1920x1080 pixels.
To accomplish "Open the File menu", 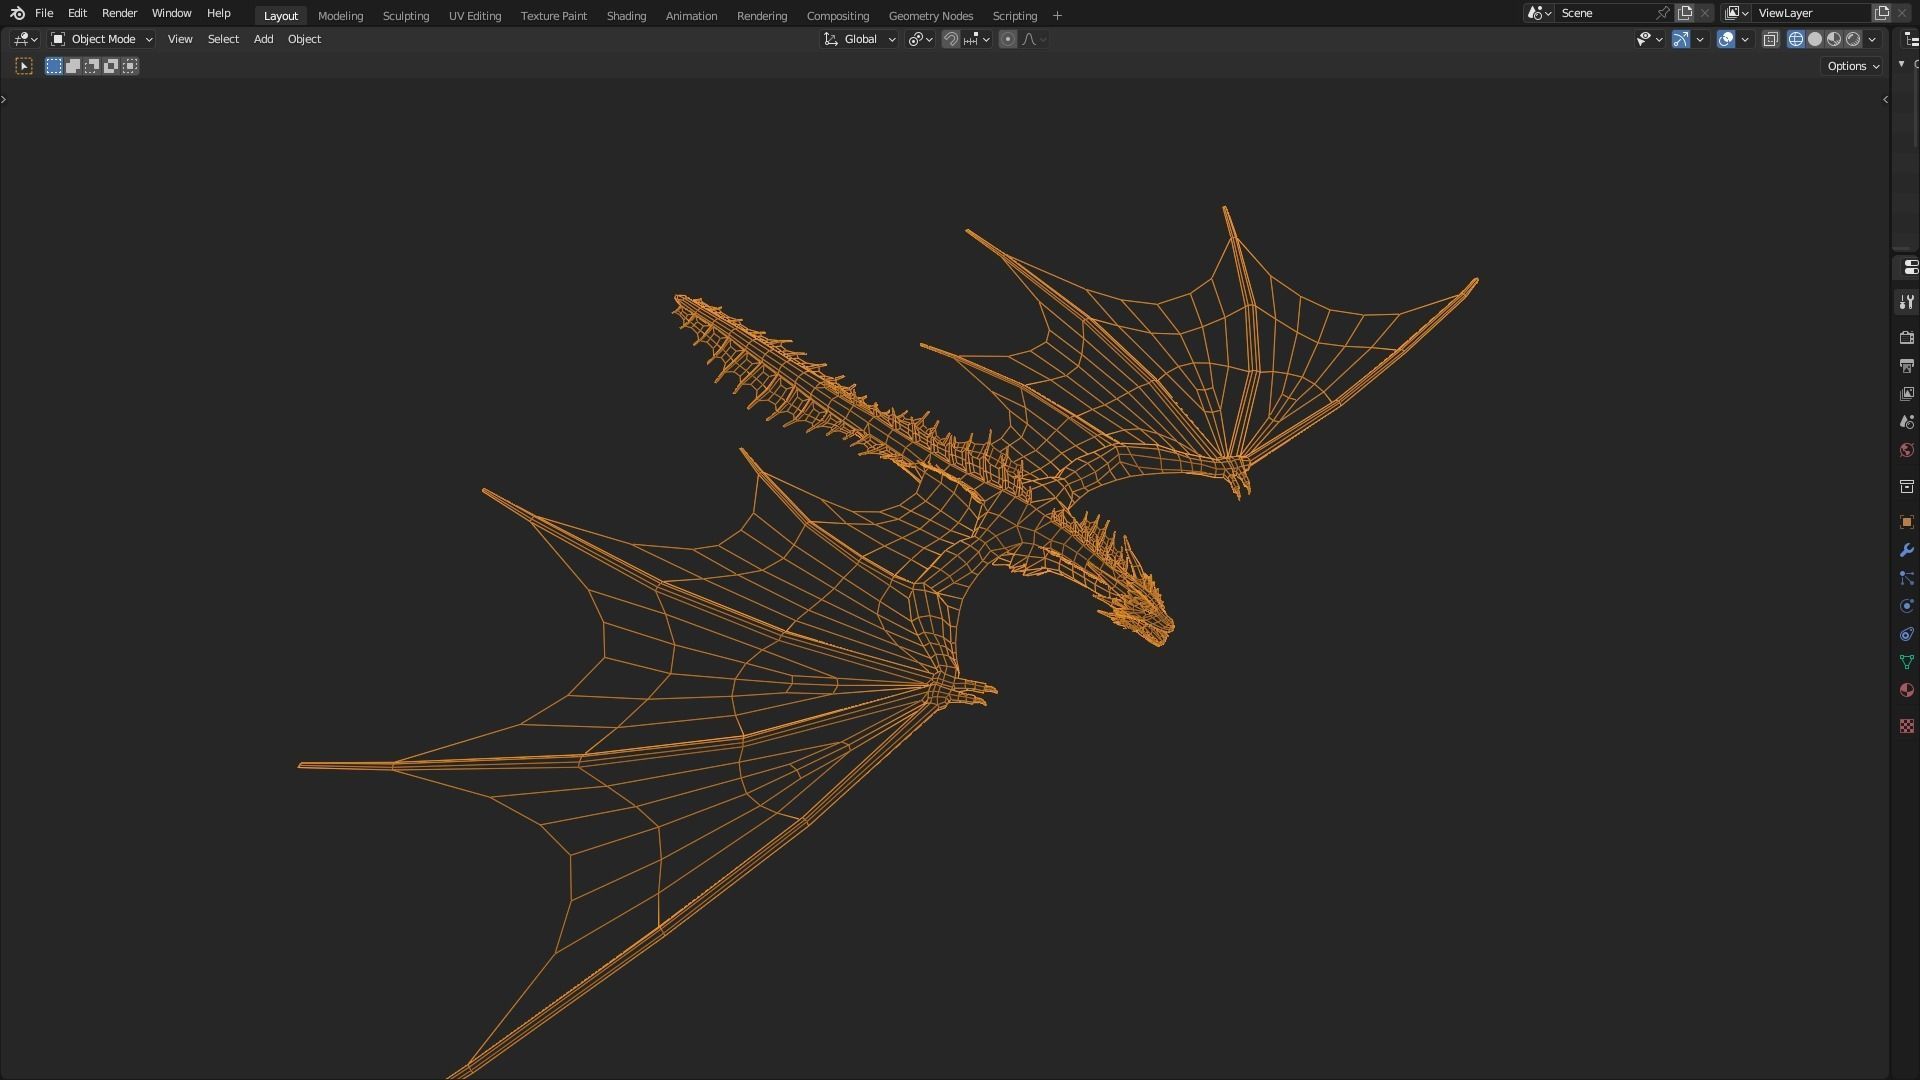I will pyautogui.click(x=44, y=13).
